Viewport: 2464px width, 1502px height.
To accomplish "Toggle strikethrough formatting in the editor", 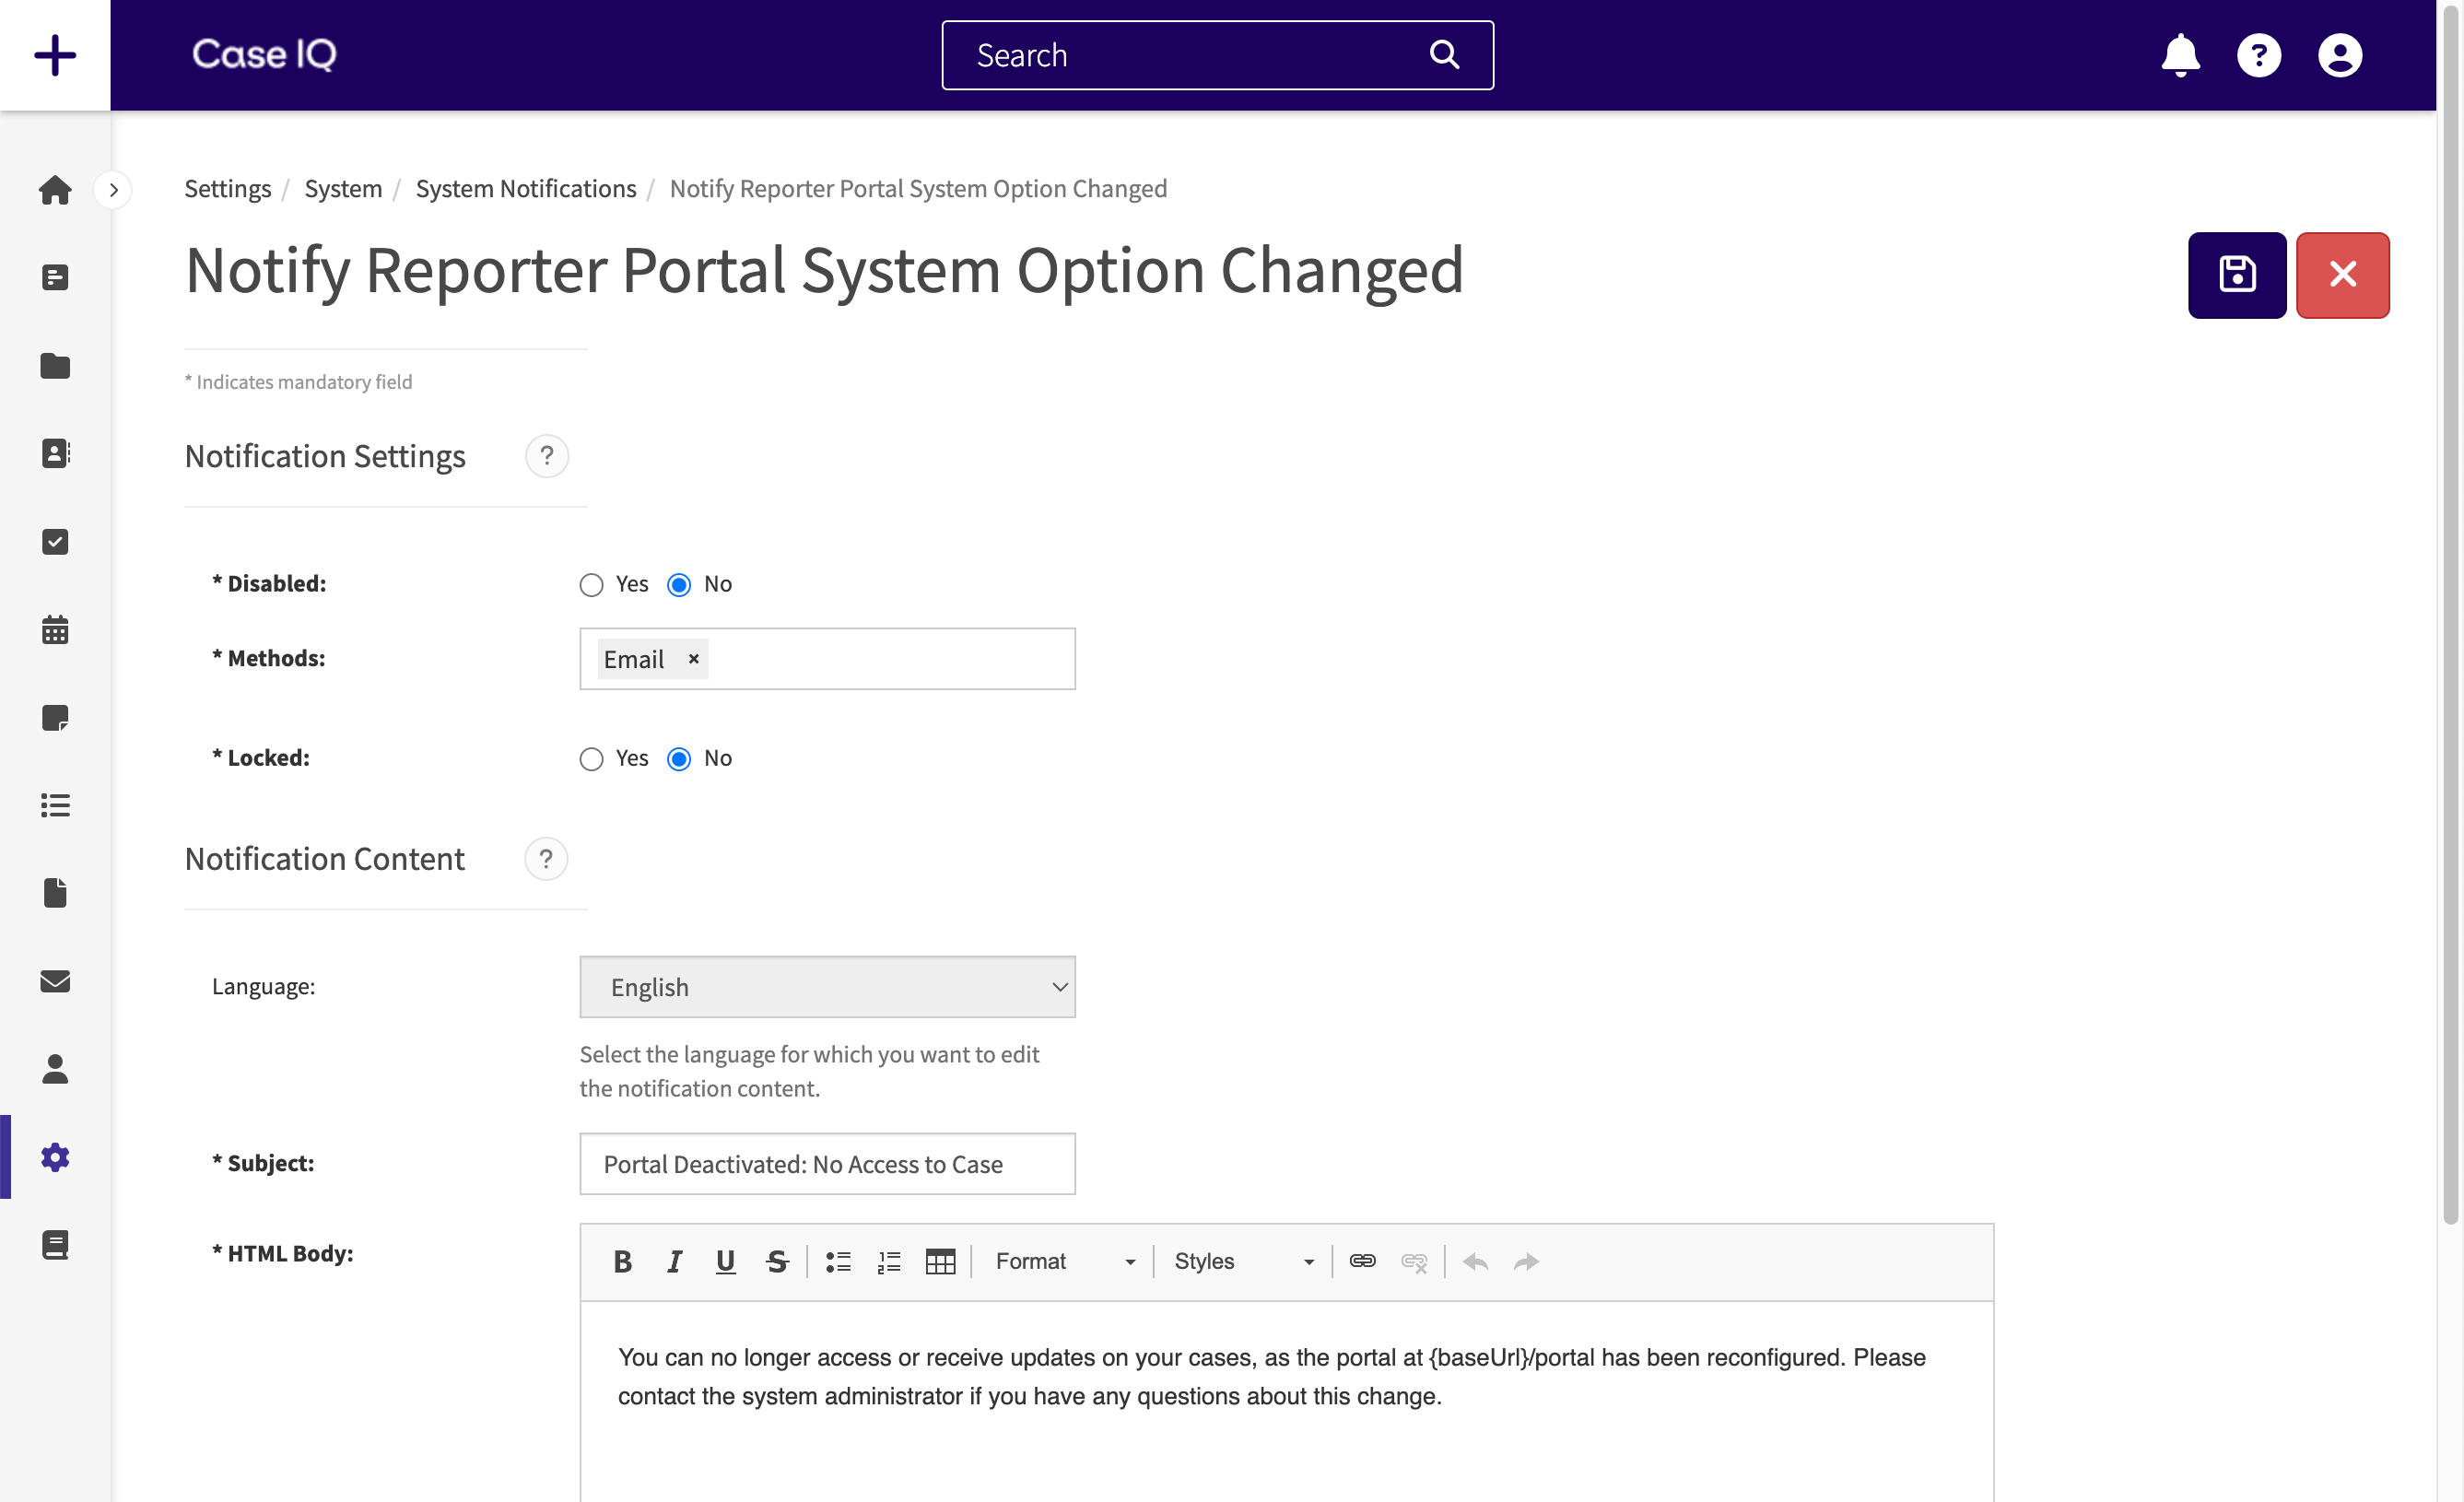I will click(x=777, y=1262).
